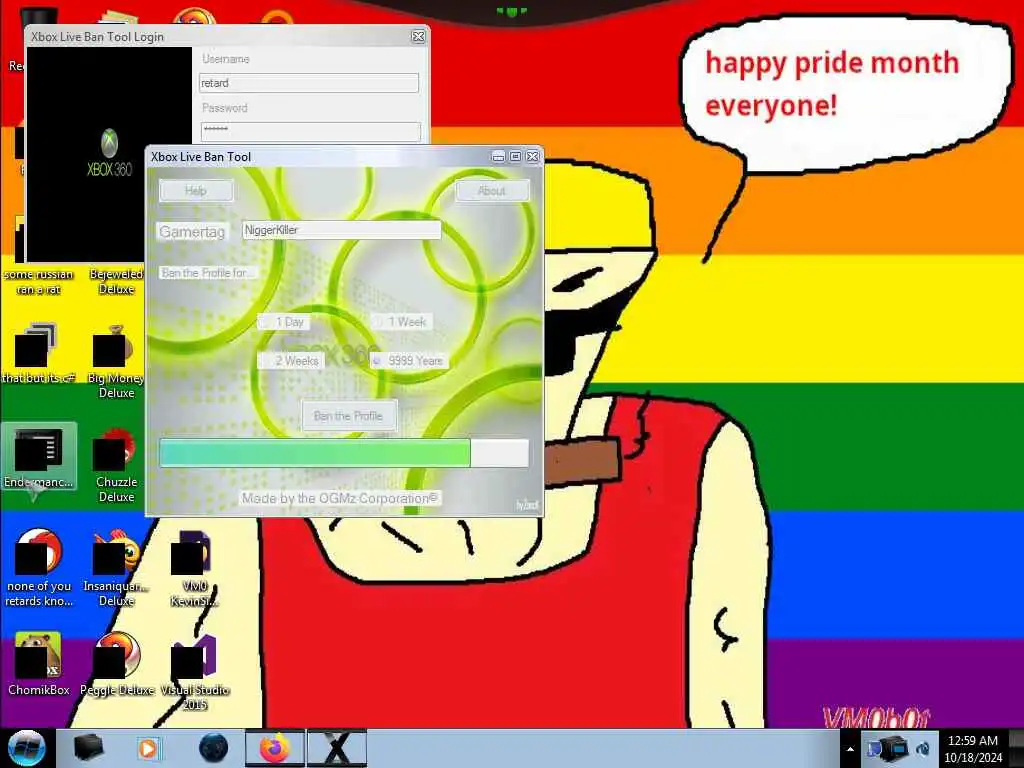Select the ChomikBox desktop icon
Viewport: 1024px width, 768px height.
coord(39,663)
